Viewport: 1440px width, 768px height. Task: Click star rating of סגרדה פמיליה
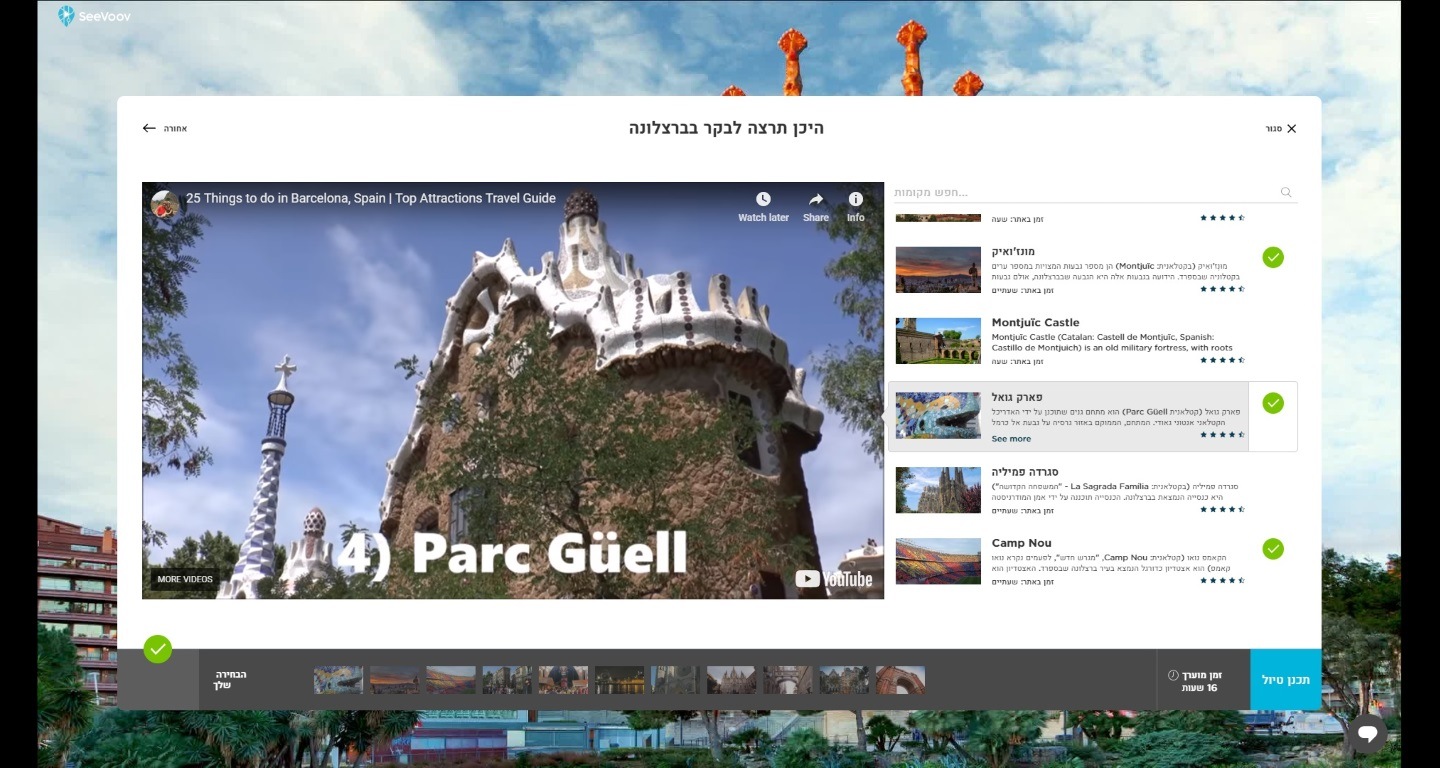click(x=1222, y=509)
